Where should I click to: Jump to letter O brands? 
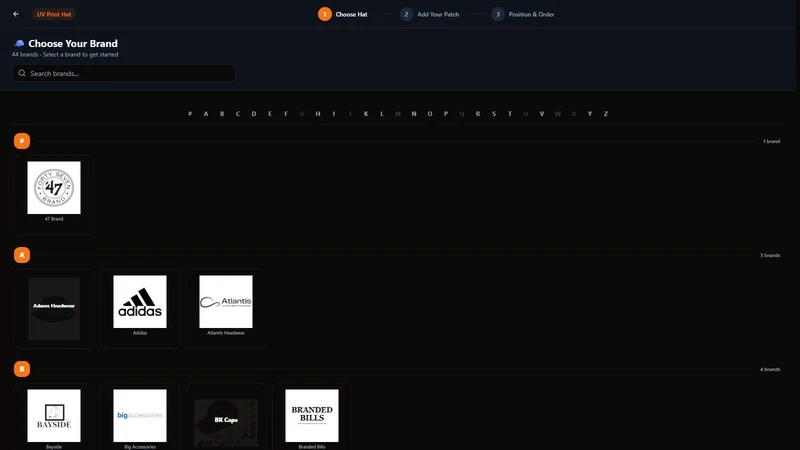pos(430,114)
